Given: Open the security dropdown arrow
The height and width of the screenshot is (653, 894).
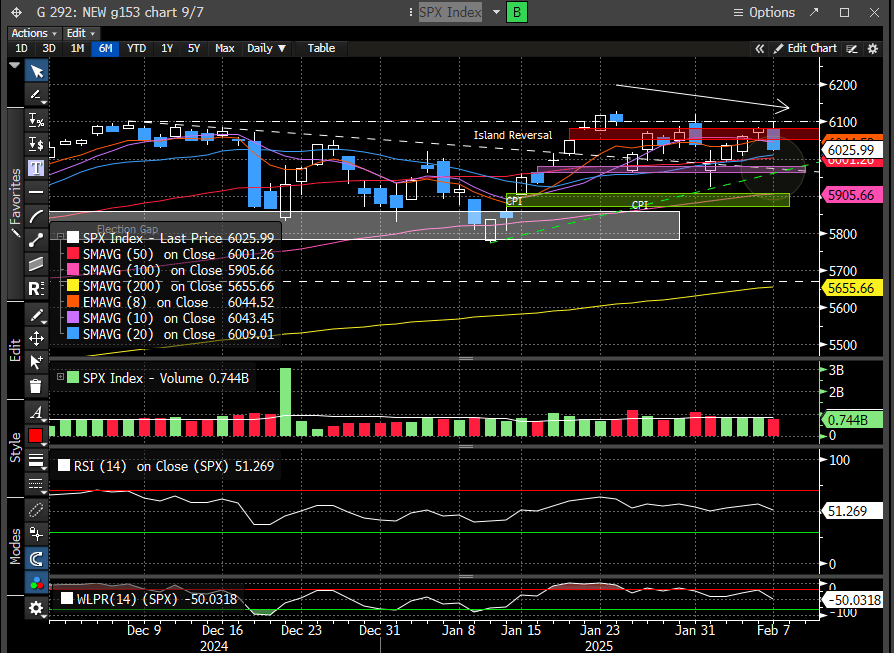Looking at the screenshot, I should [x=495, y=12].
